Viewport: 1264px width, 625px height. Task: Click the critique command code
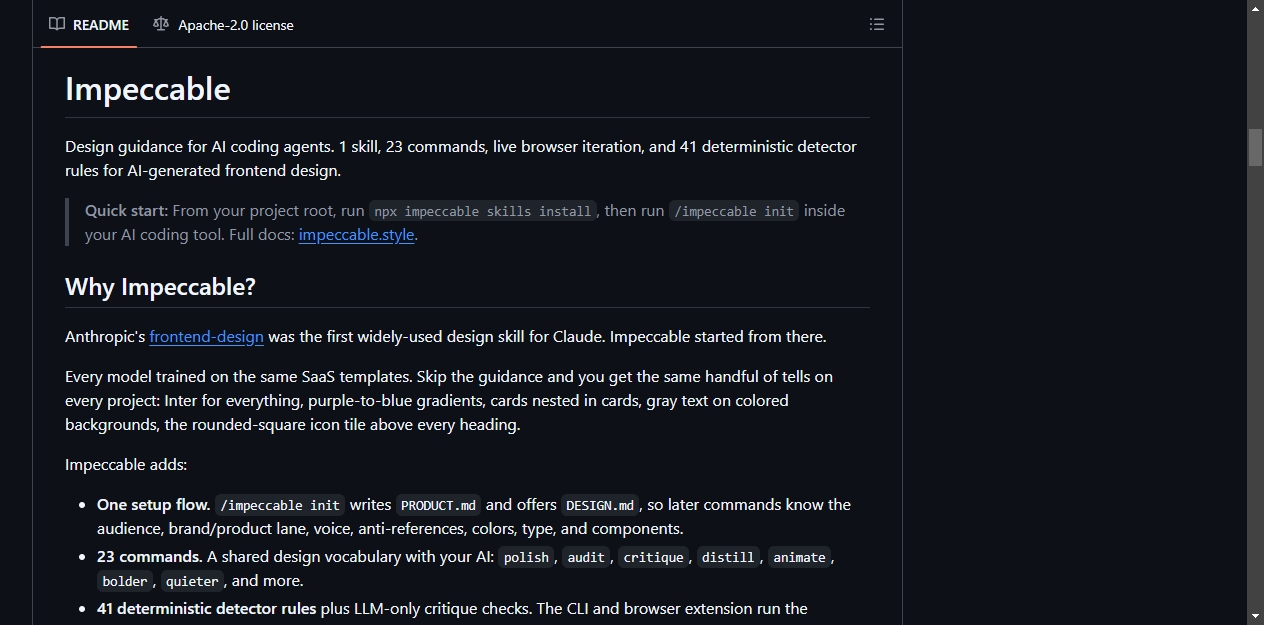coord(654,557)
